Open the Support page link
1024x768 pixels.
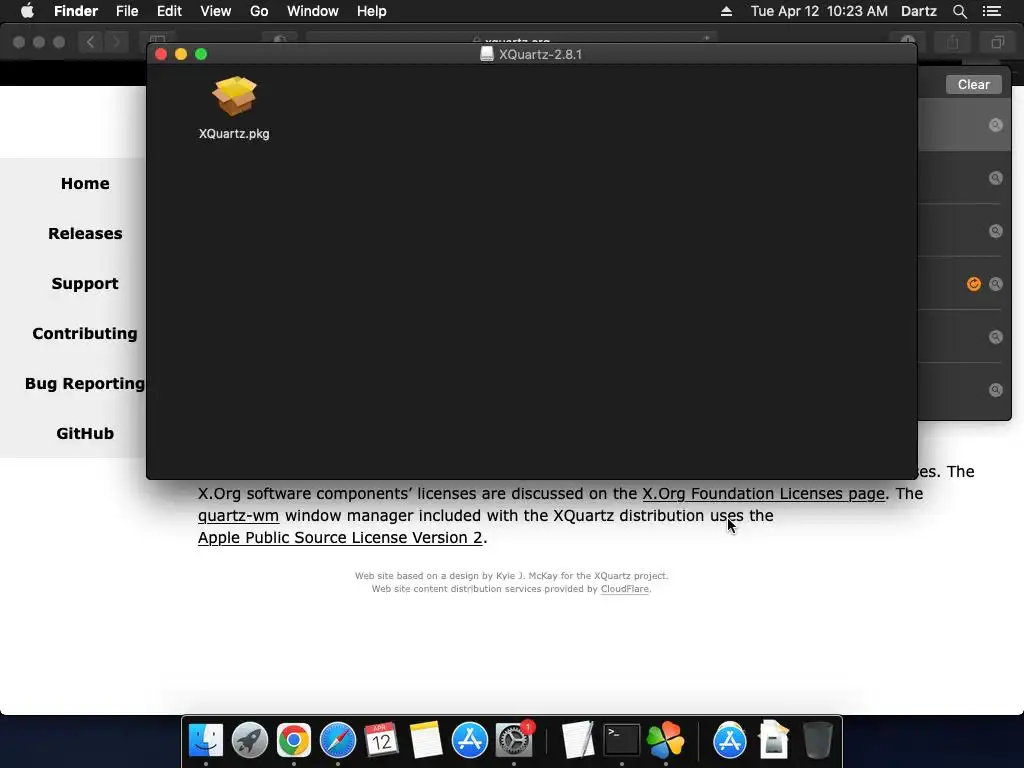click(x=85, y=283)
